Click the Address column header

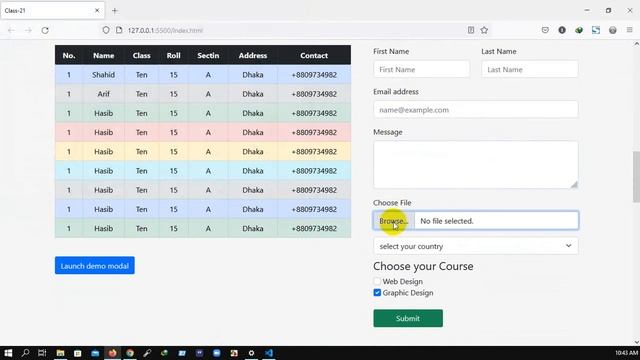click(253, 56)
